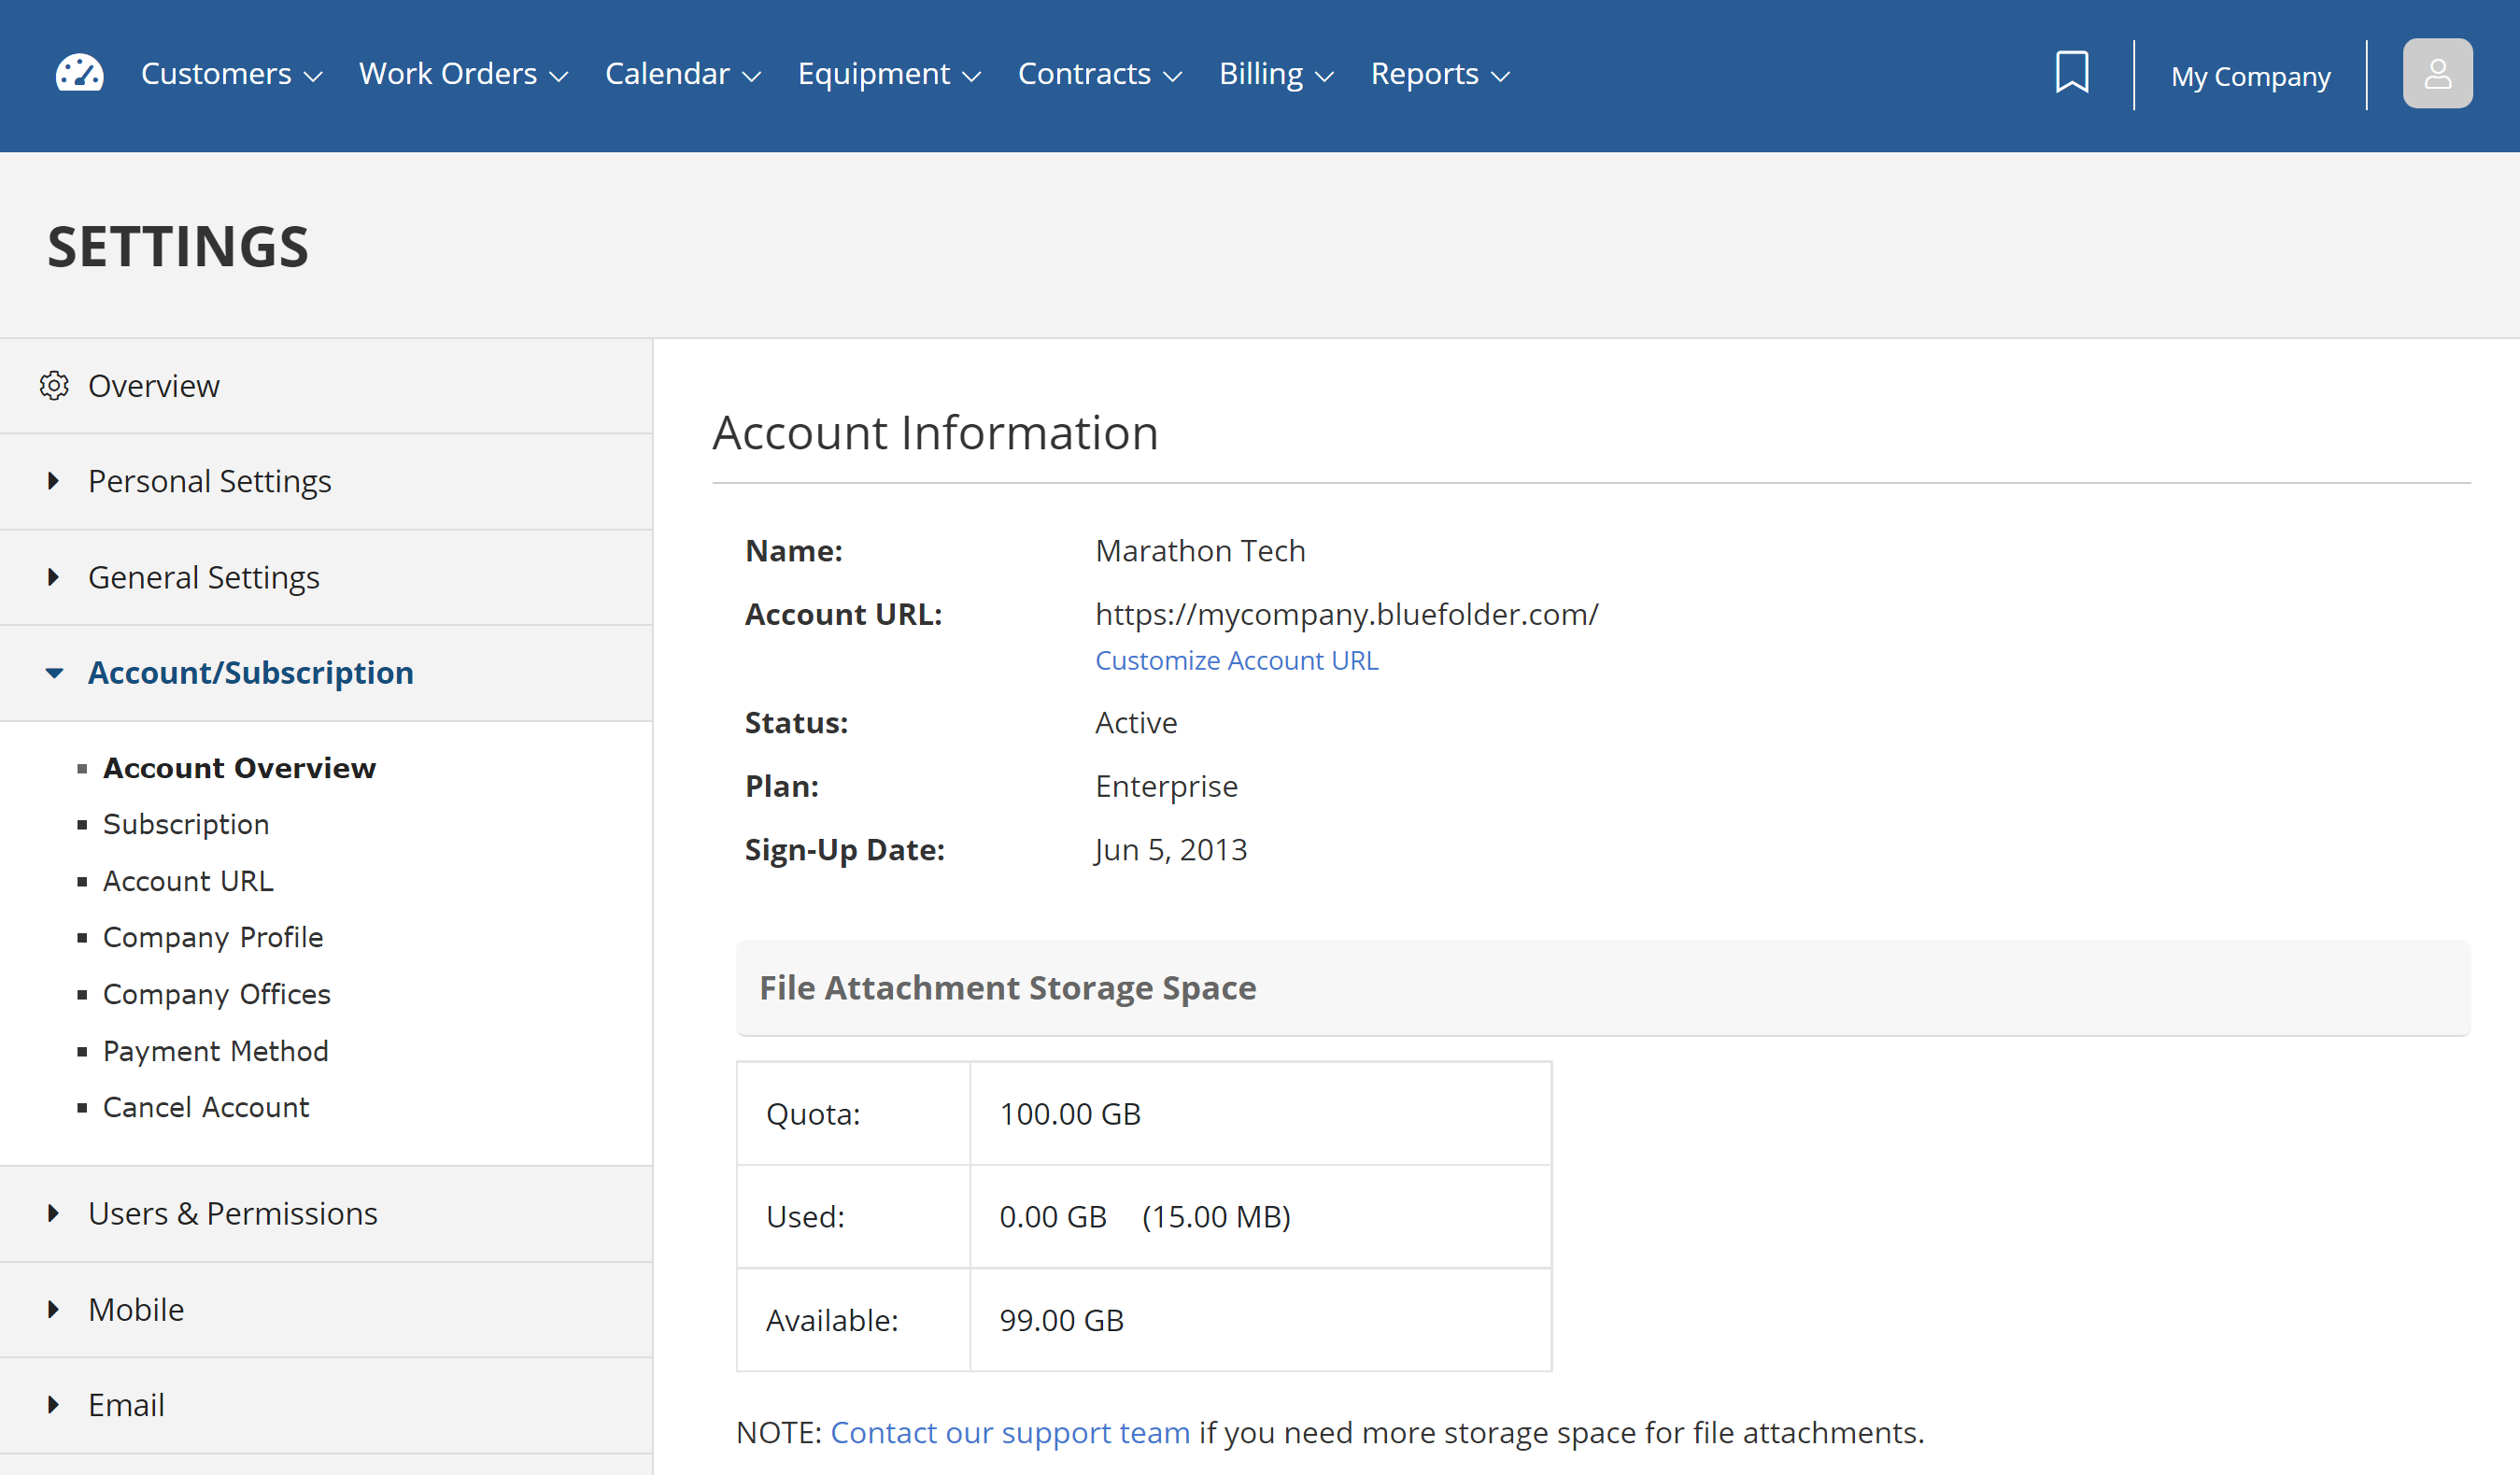This screenshot has width=2520, height=1475.
Task: Open the bookmarks icon in header
Action: [x=2071, y=73]
